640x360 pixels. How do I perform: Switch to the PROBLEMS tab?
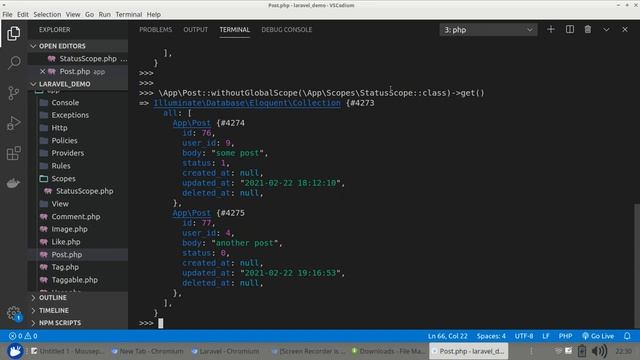(x=156, y=30)
